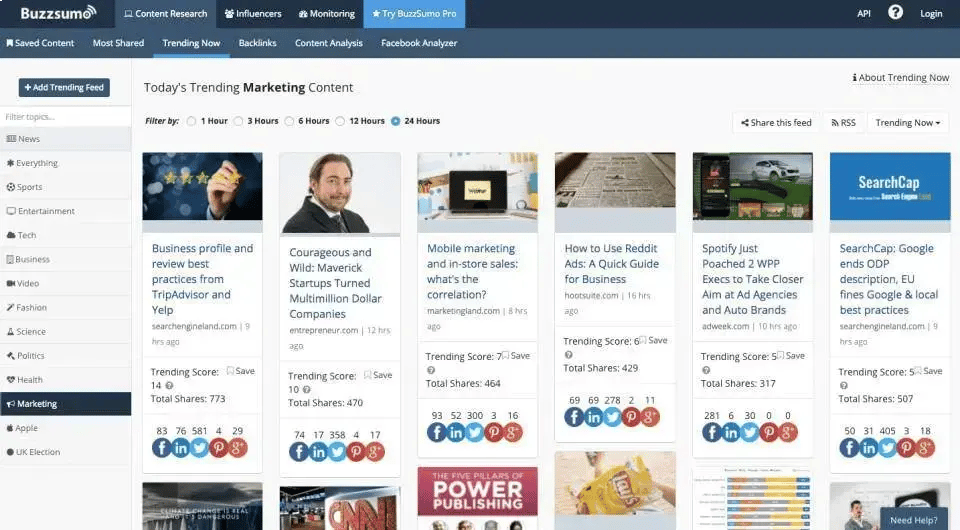Open Spotify Just Poached article title
This screenshot has width=960, height=530.
click(752, 279)
